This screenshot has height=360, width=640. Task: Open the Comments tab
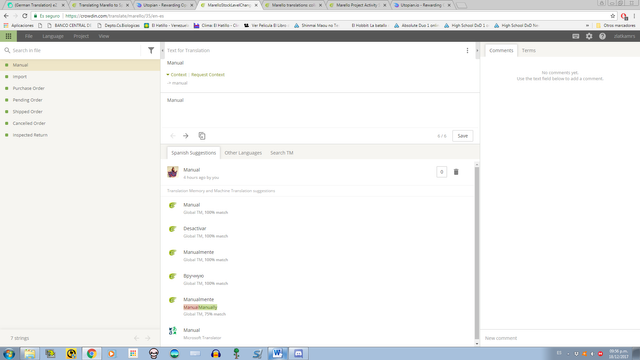(x=501, y=51)
